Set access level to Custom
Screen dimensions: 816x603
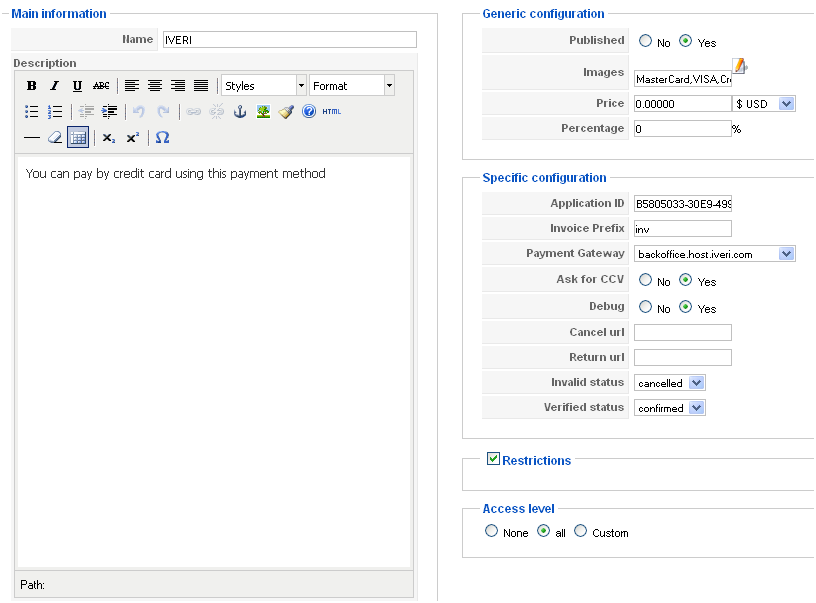[581, 531]
